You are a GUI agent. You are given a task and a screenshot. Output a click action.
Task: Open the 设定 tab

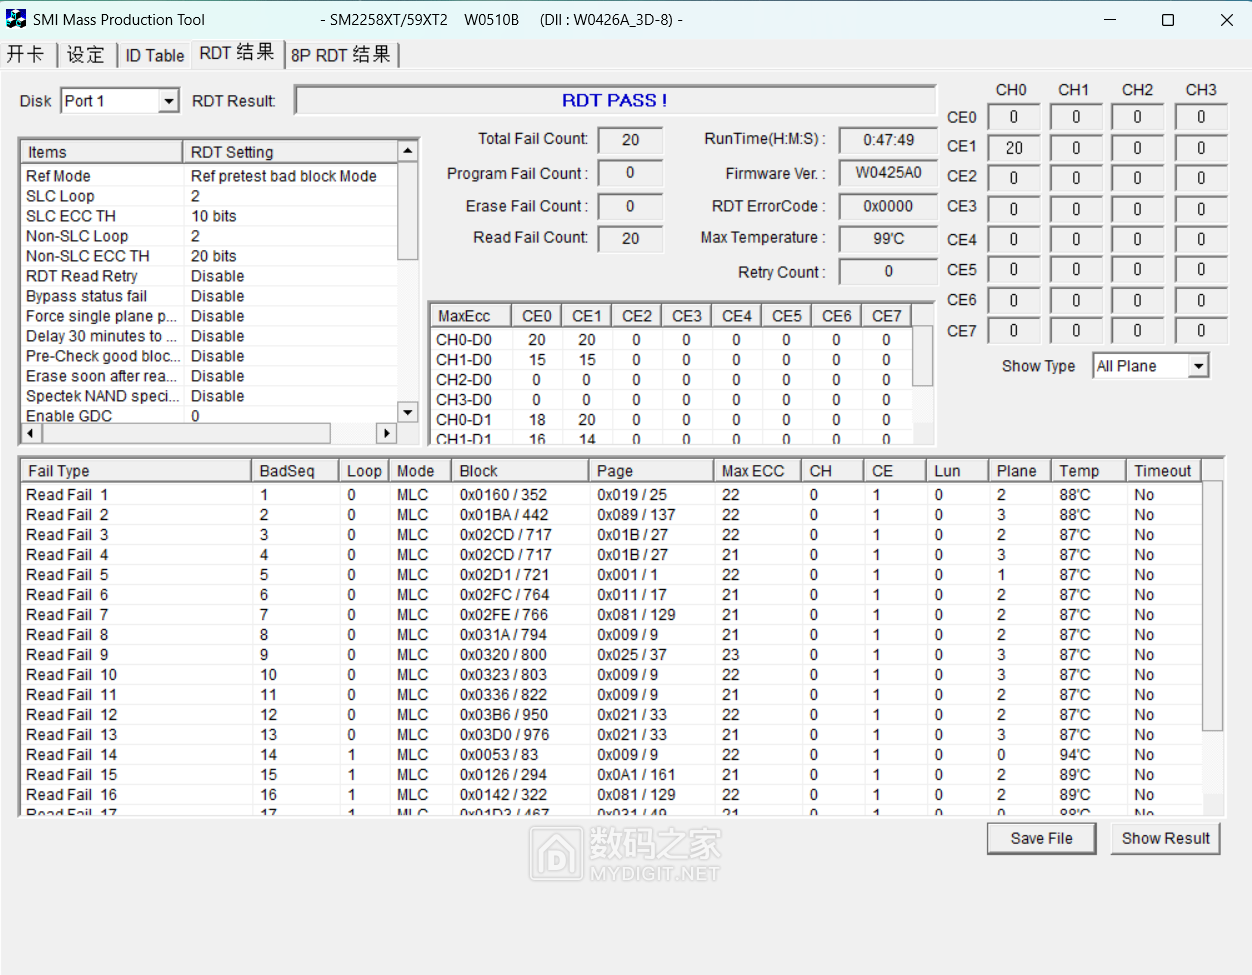pos(85,55)
